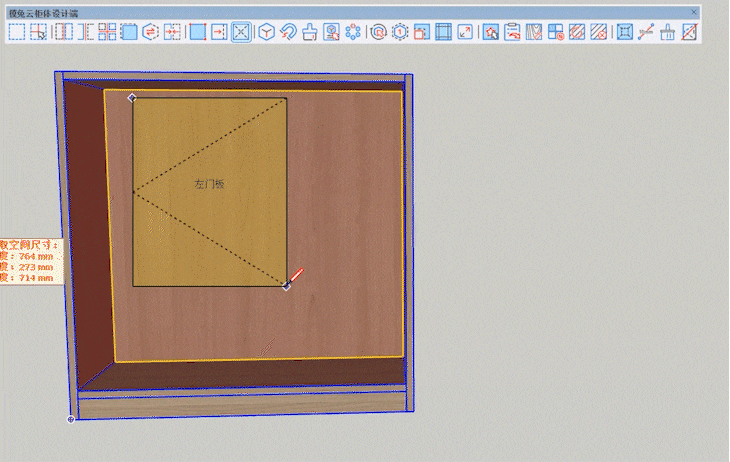The image size is (730, 462).
Task: Click the clipboard icon in toolbar
Action: [512, 32]
